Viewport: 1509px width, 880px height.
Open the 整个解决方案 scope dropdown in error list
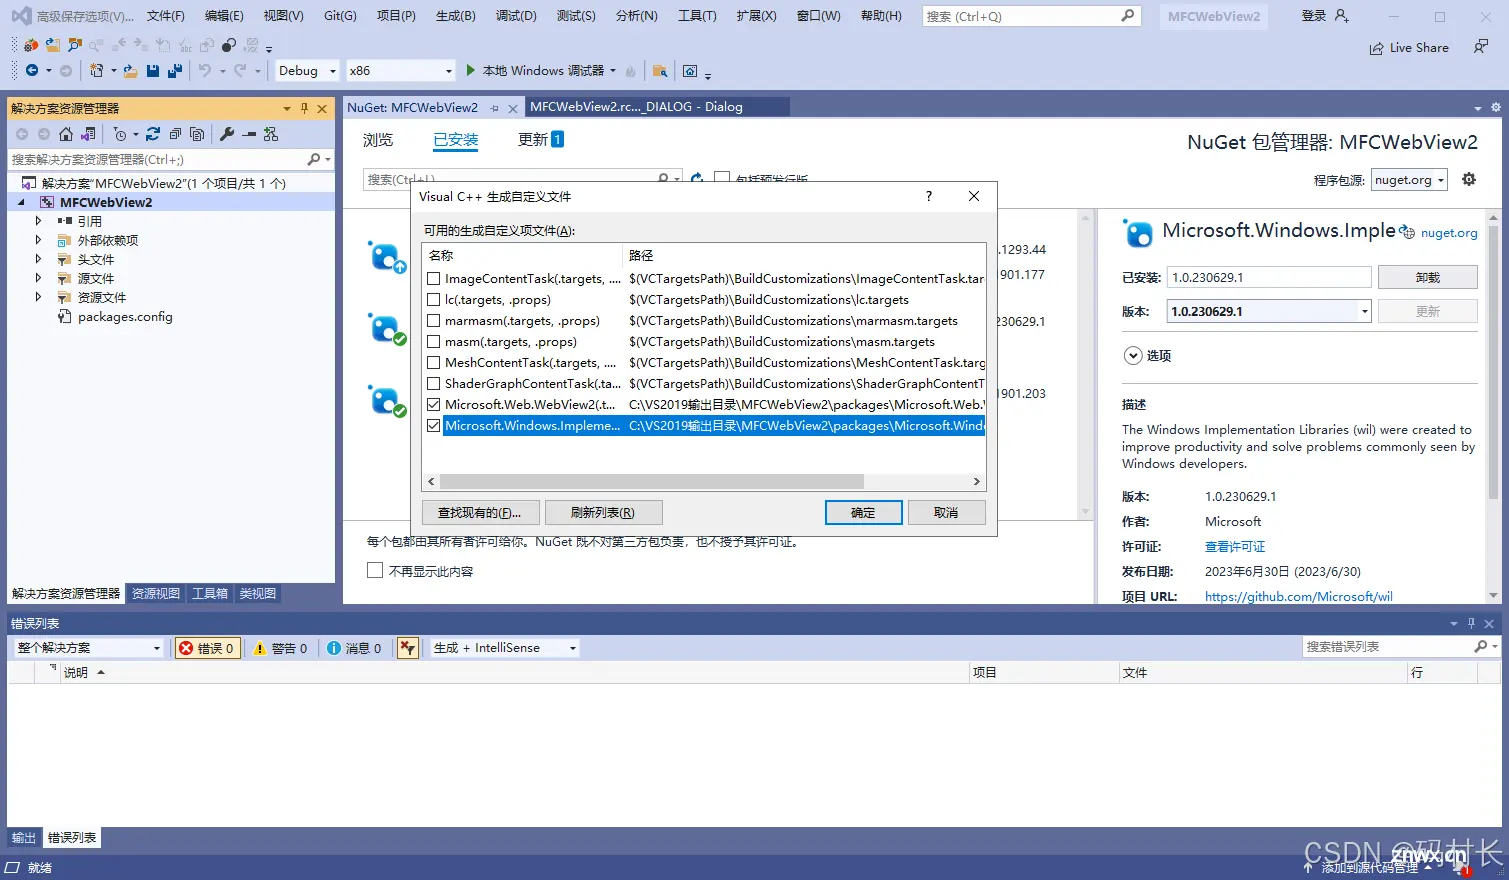(88, 648)
